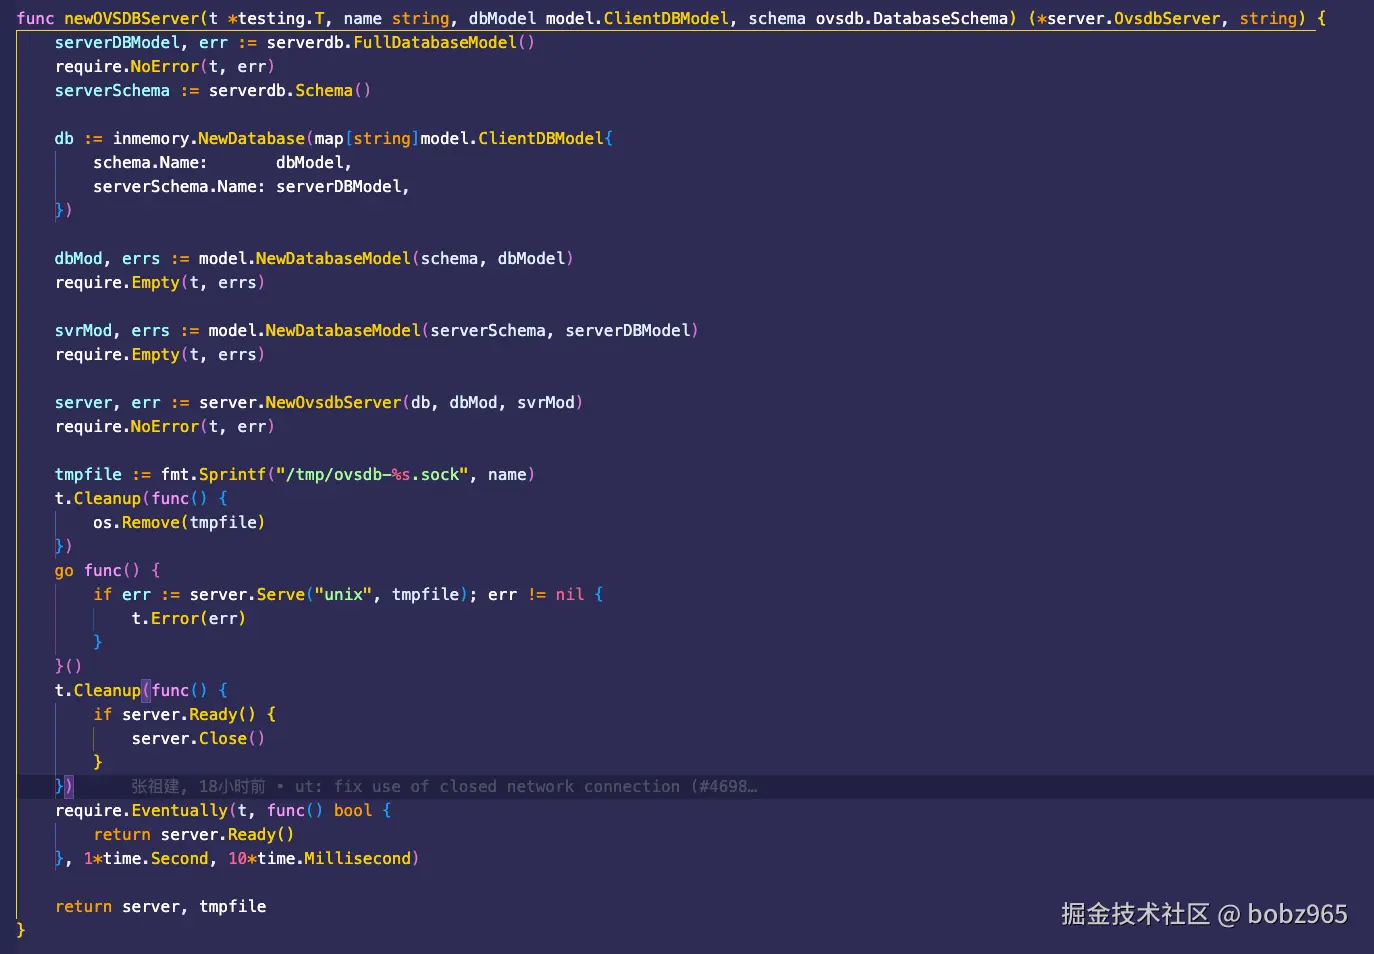Click the "/tmp/ovsdb-%s.sock" string literal
Image resolution: width=1374 pixels, height=954 pixels.
click(373, 474)
